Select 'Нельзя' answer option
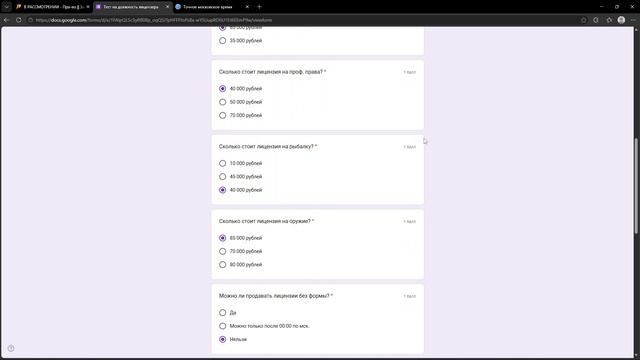The image size is (640, 360). (x=222, y=340)
